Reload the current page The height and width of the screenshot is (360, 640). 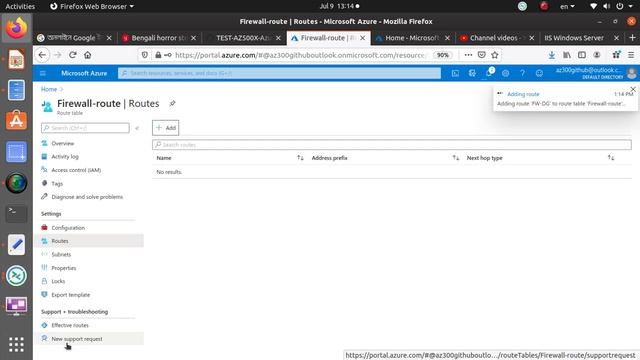pos(73,55)
